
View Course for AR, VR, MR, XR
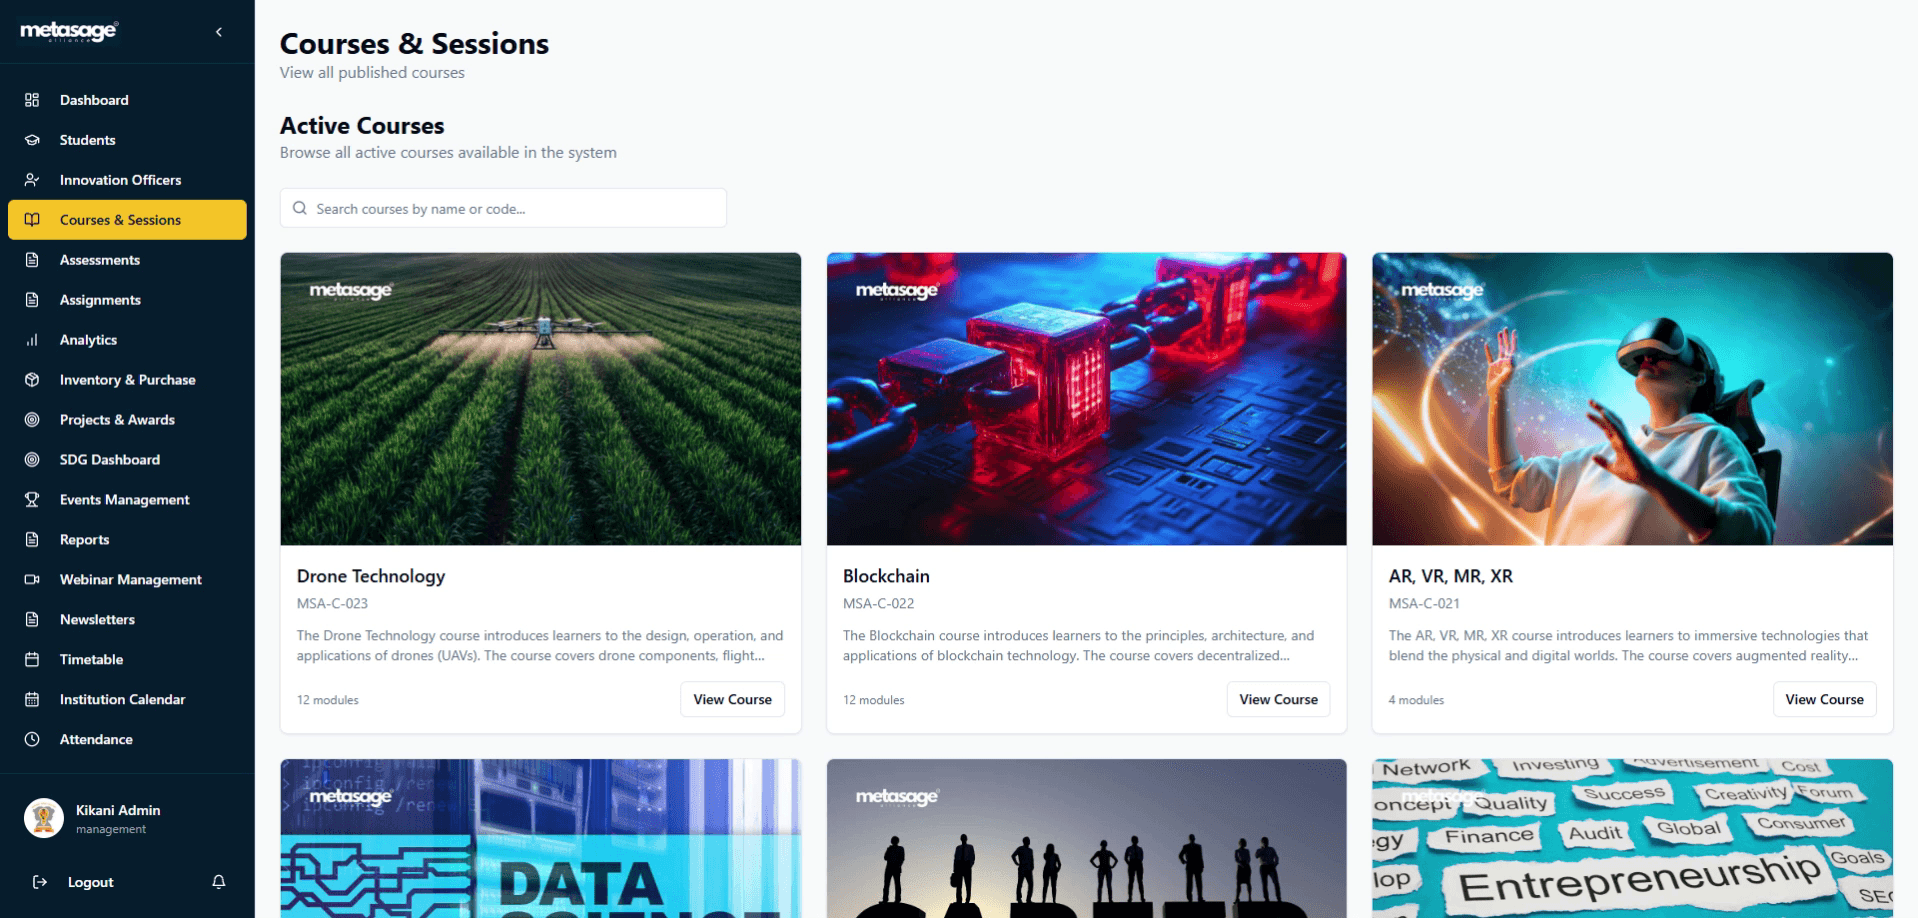tap(1824, 700)
